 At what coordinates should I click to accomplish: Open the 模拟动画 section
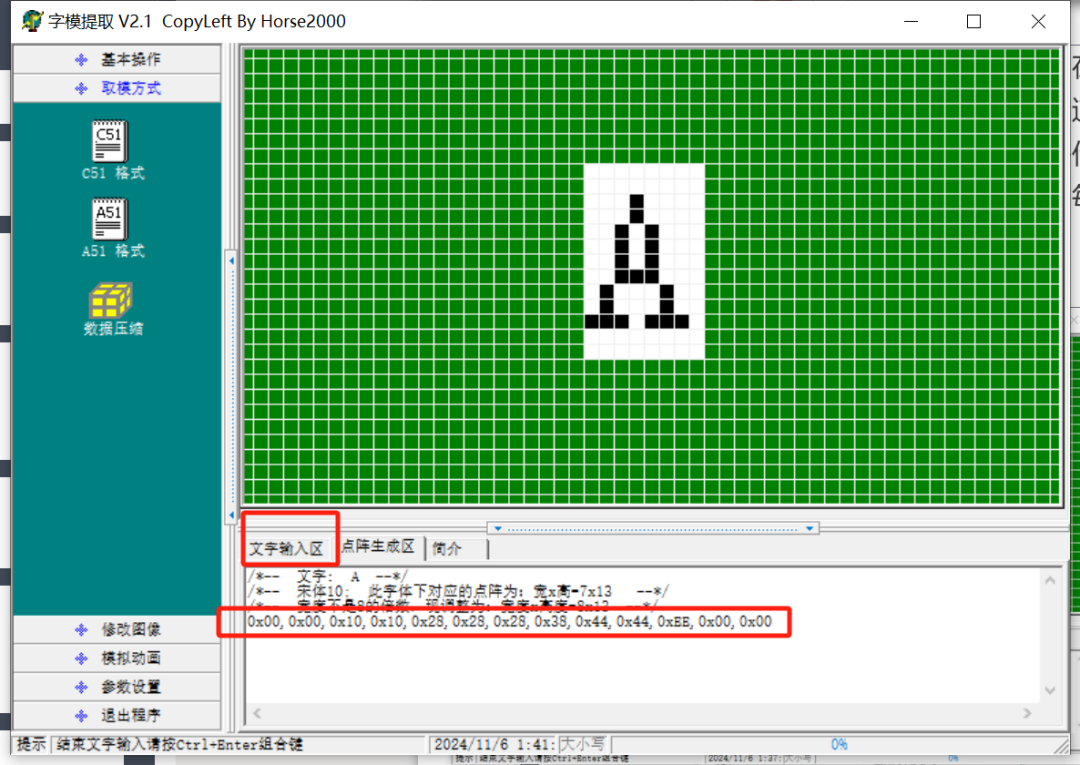[117, 658]
